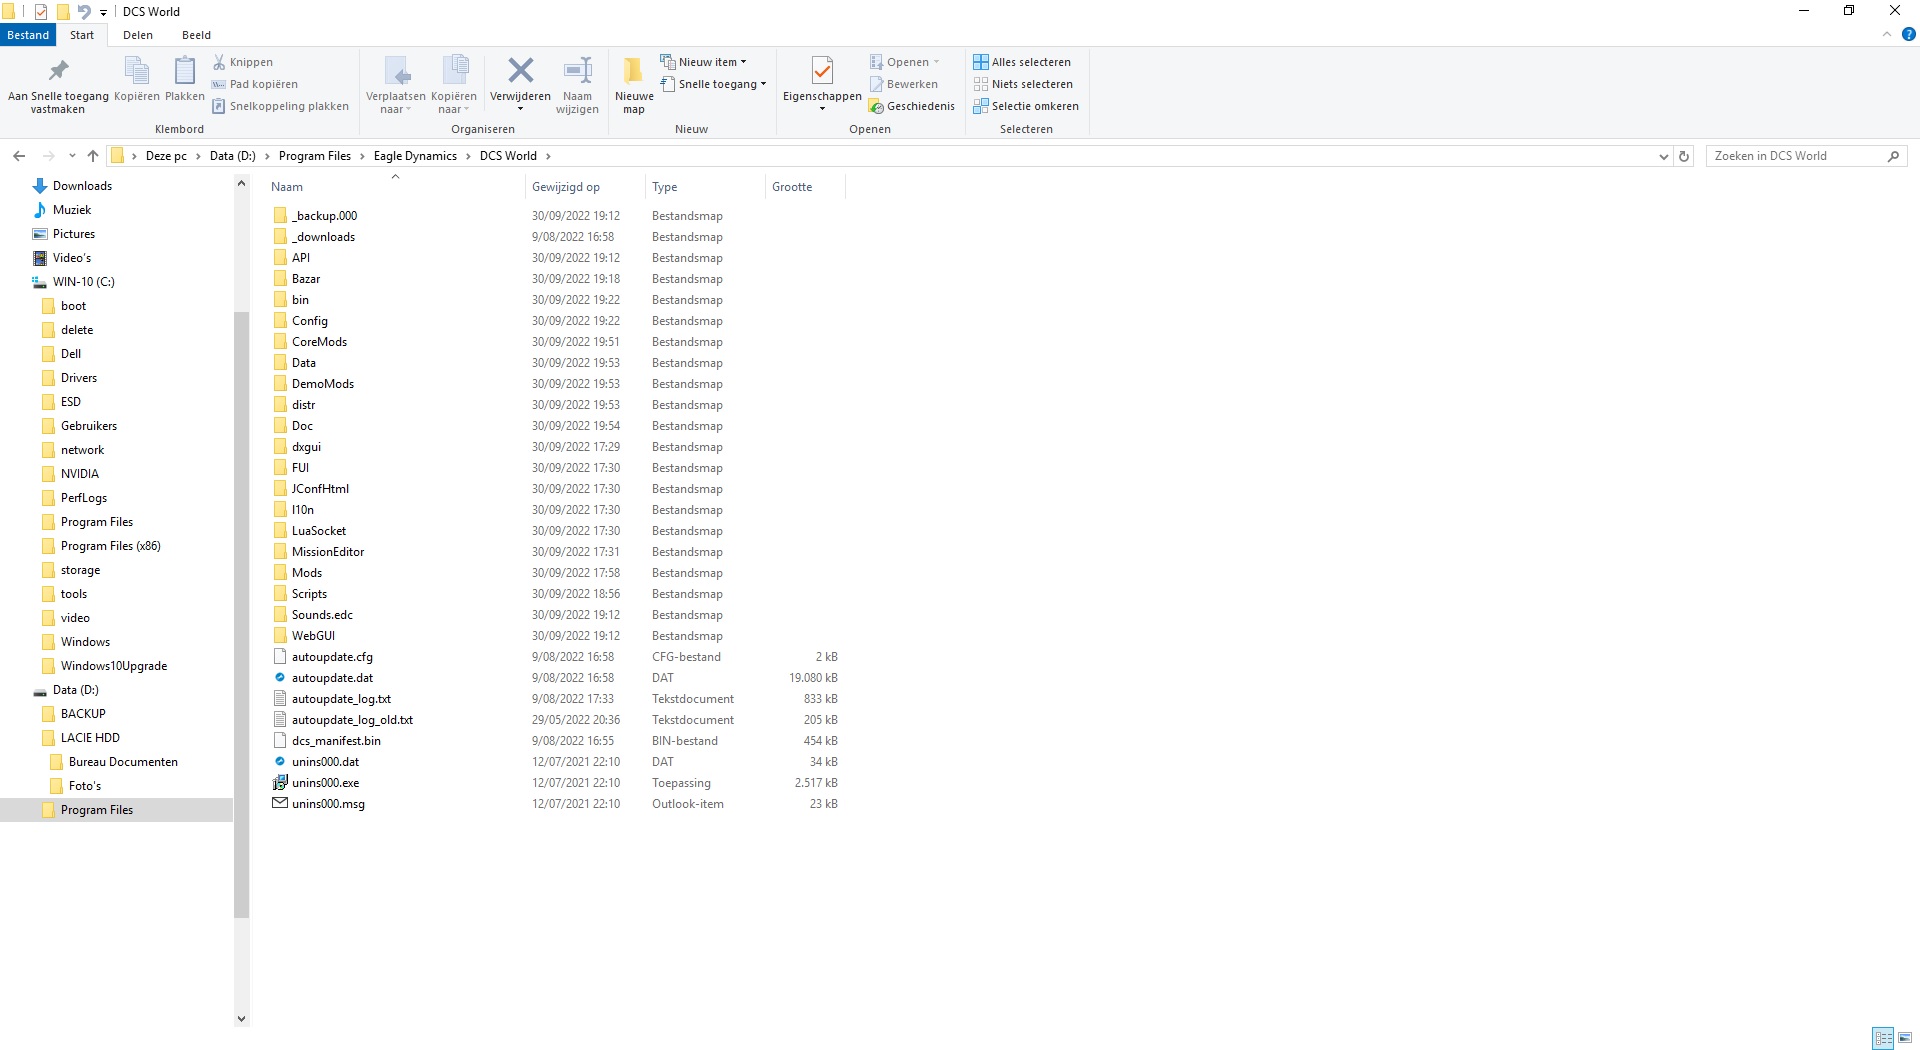Open recent locations dropdown arrow
This screenshot has height=1050, width=1920.
click(x=72, y=156)
